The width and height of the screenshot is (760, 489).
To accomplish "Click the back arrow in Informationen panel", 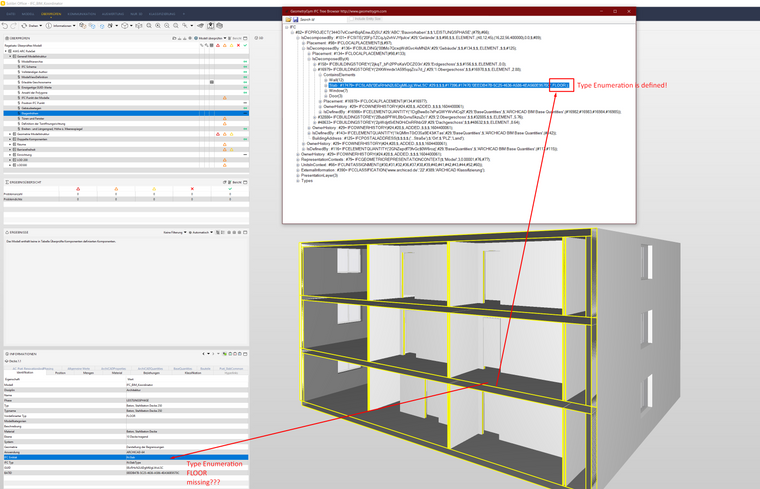I will (x=203, y=354).
